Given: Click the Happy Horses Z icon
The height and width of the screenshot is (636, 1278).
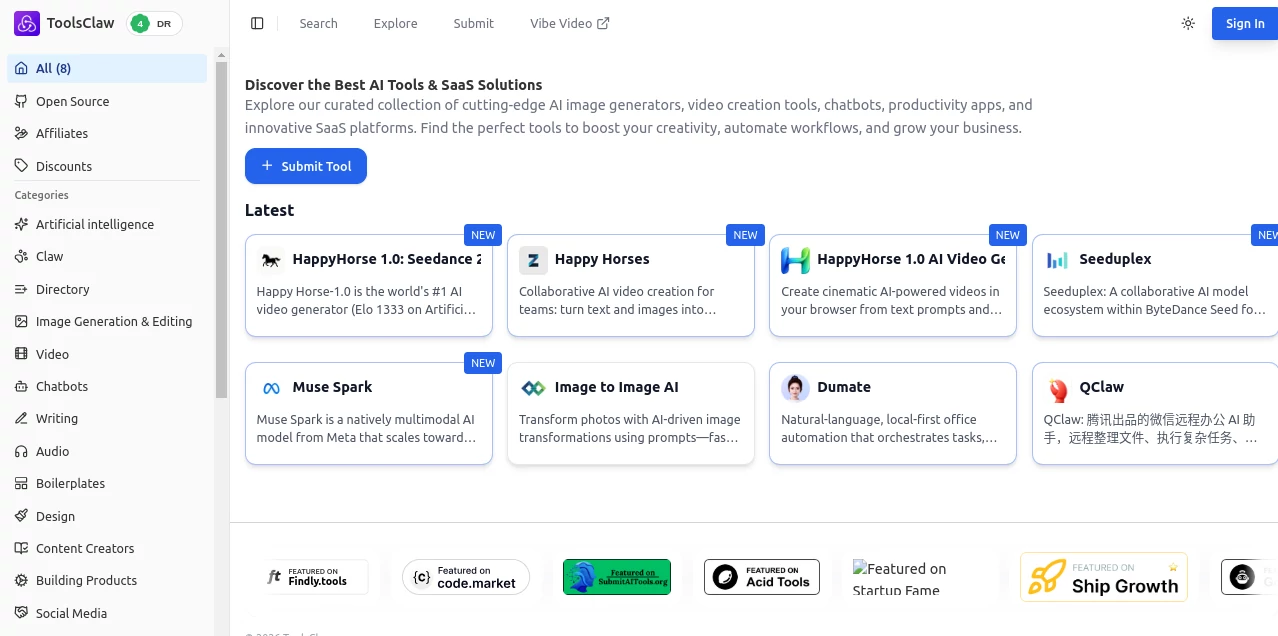Looking at the screenshot, I should tap(533, 260).
